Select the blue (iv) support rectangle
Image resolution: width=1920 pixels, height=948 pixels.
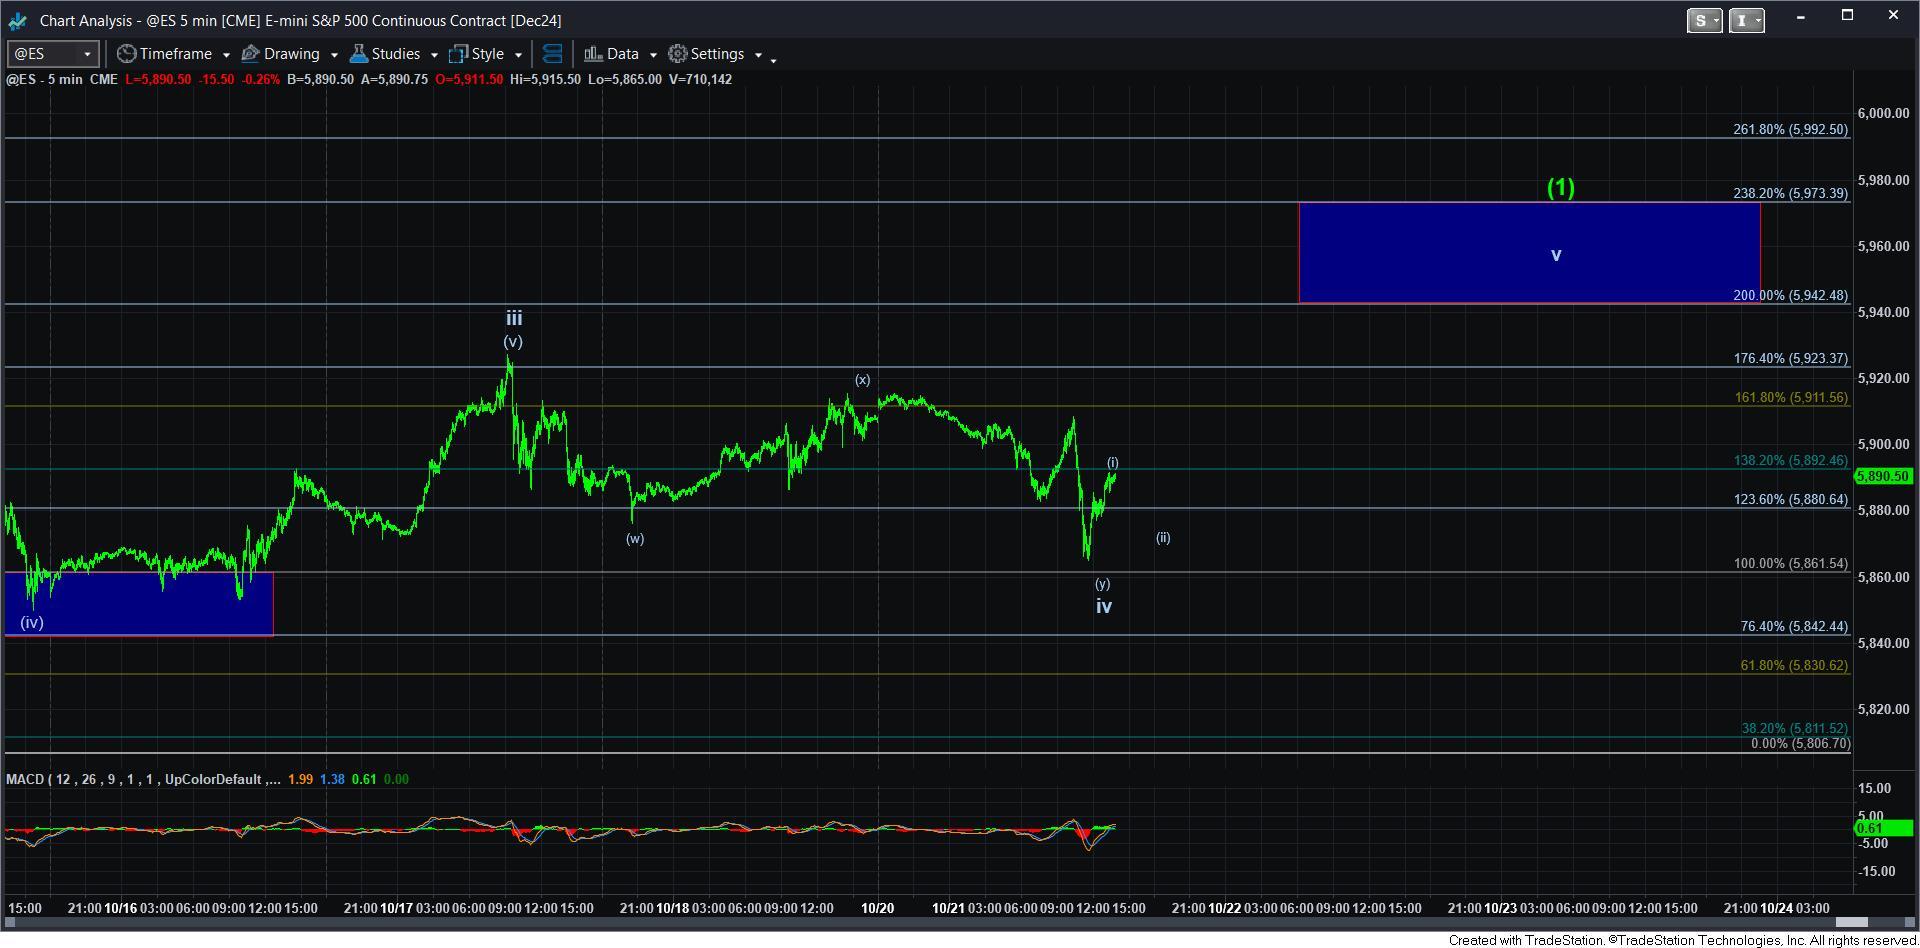point(139,603)
